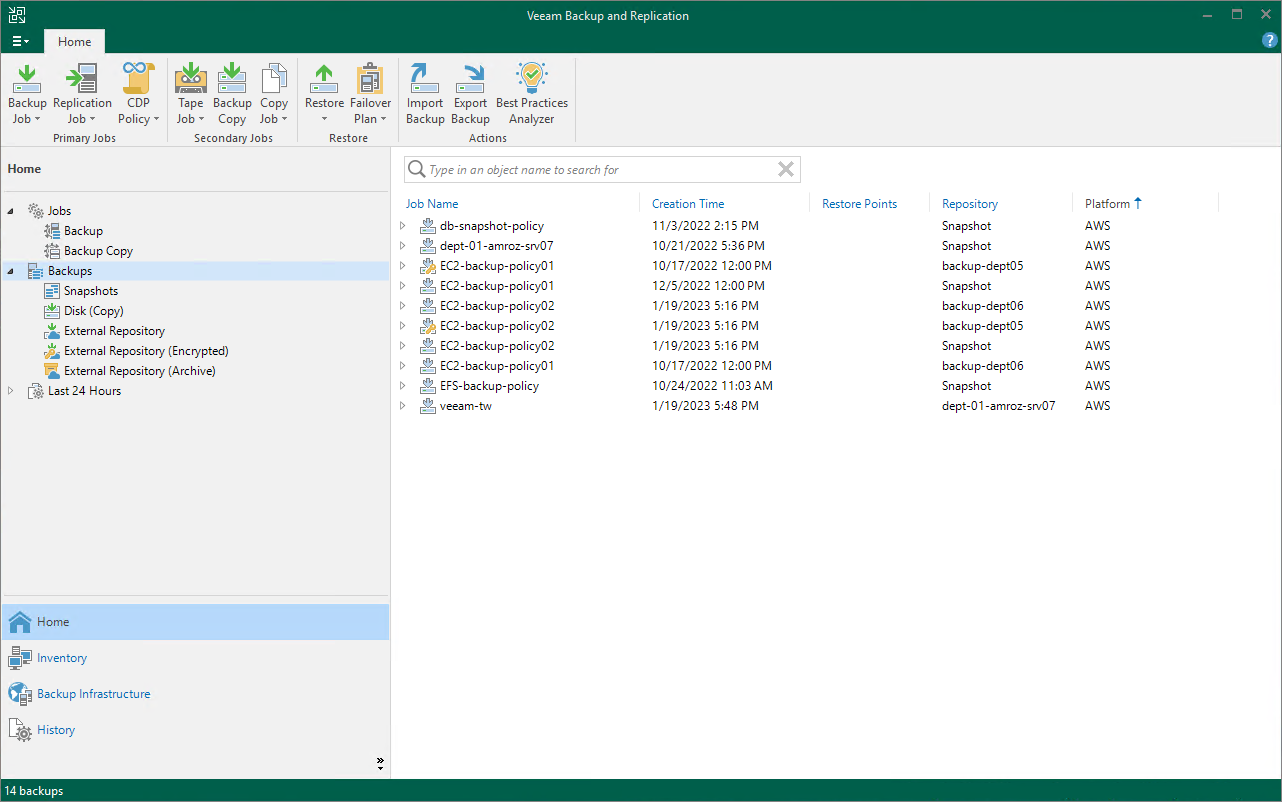Select the dept-01-amroz-srv07 job name

click(x=497, y=246)
